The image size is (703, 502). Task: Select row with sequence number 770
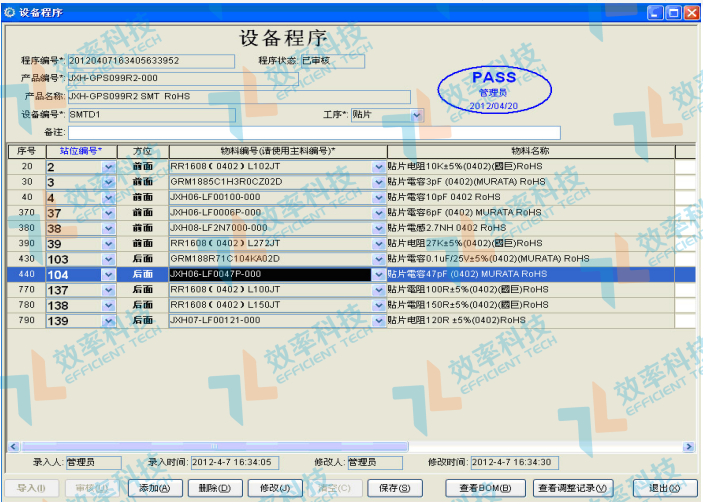point(26,289)
